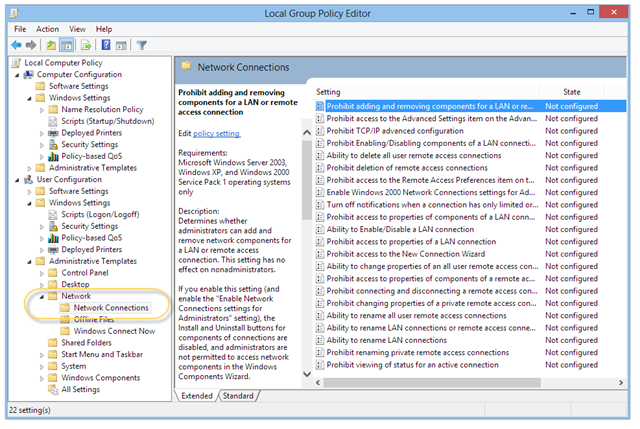
Task: Open the Action menu
Action: click(x=47, y=29)
